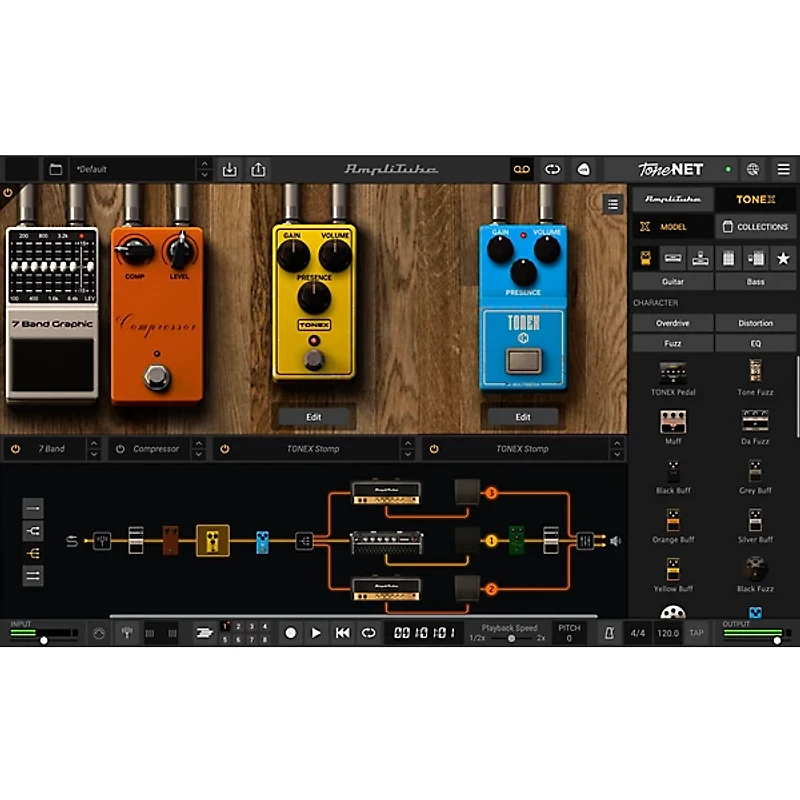Select the orange compressor block in chain
Screen dimensions: 800x800
point(170,540)
